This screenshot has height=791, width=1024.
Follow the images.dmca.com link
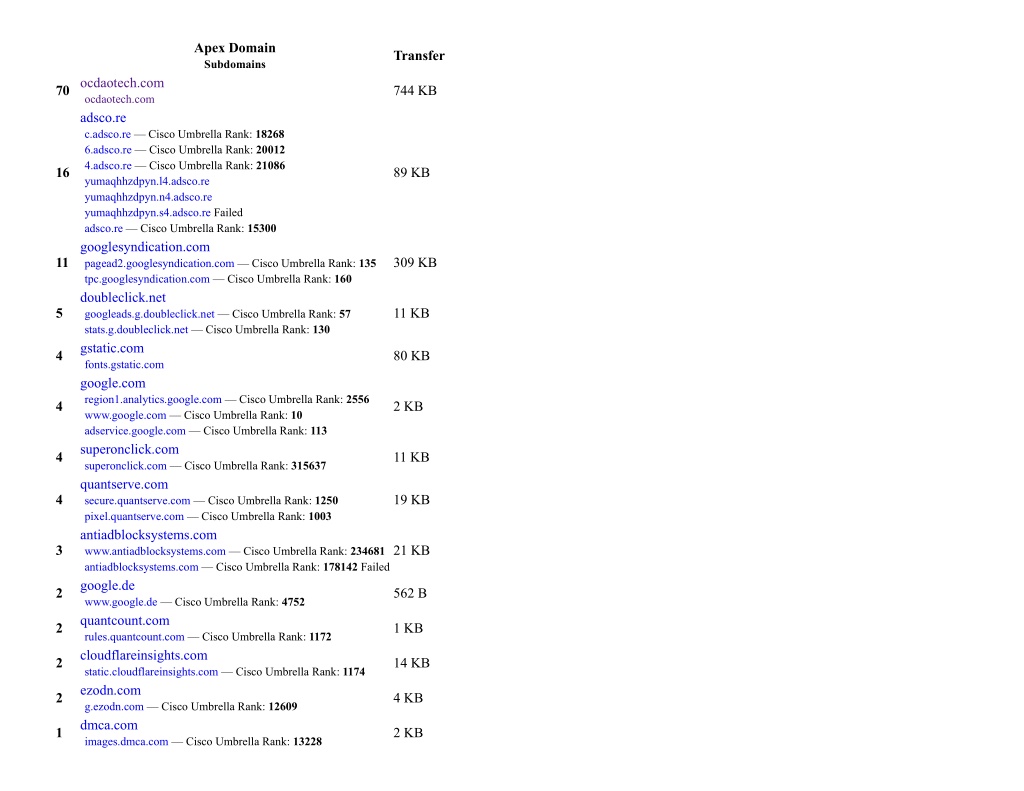tap(126, 741)
